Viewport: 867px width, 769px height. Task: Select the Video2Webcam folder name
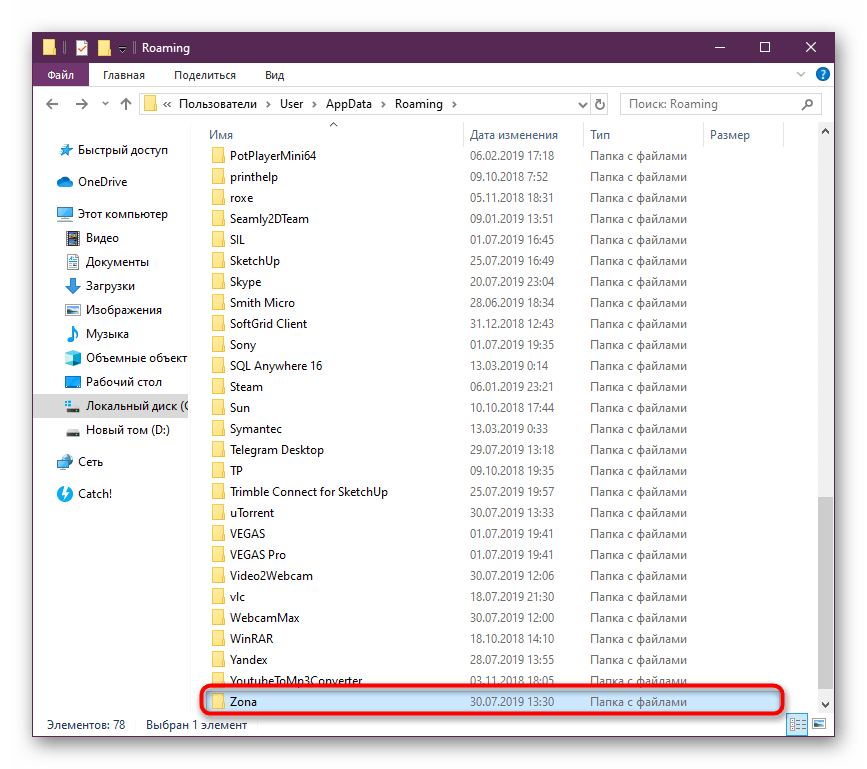click(271, 576)
